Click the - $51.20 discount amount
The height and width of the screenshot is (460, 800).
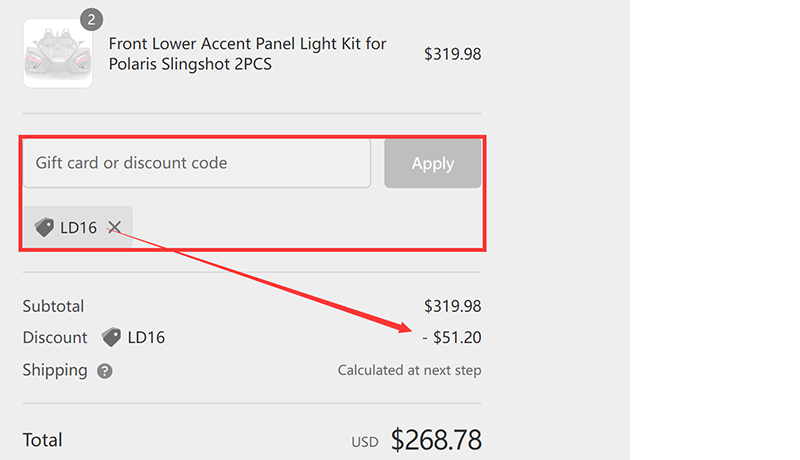coord(452,338)
